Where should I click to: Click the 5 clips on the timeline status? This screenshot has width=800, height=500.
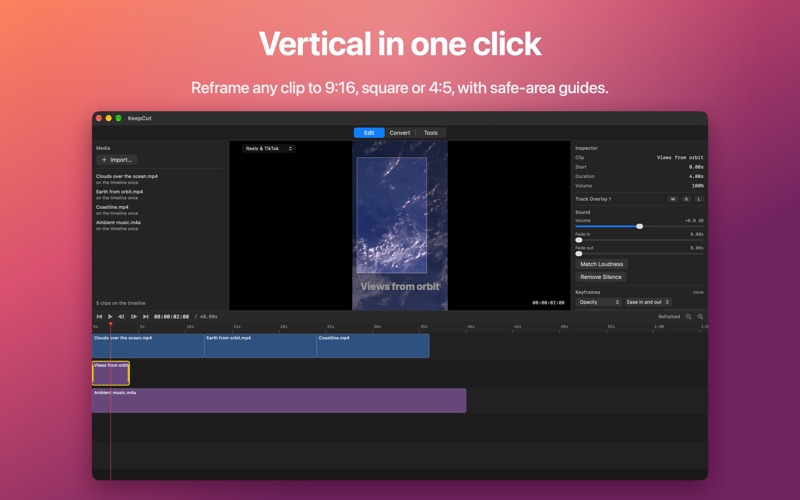(121, 303)
